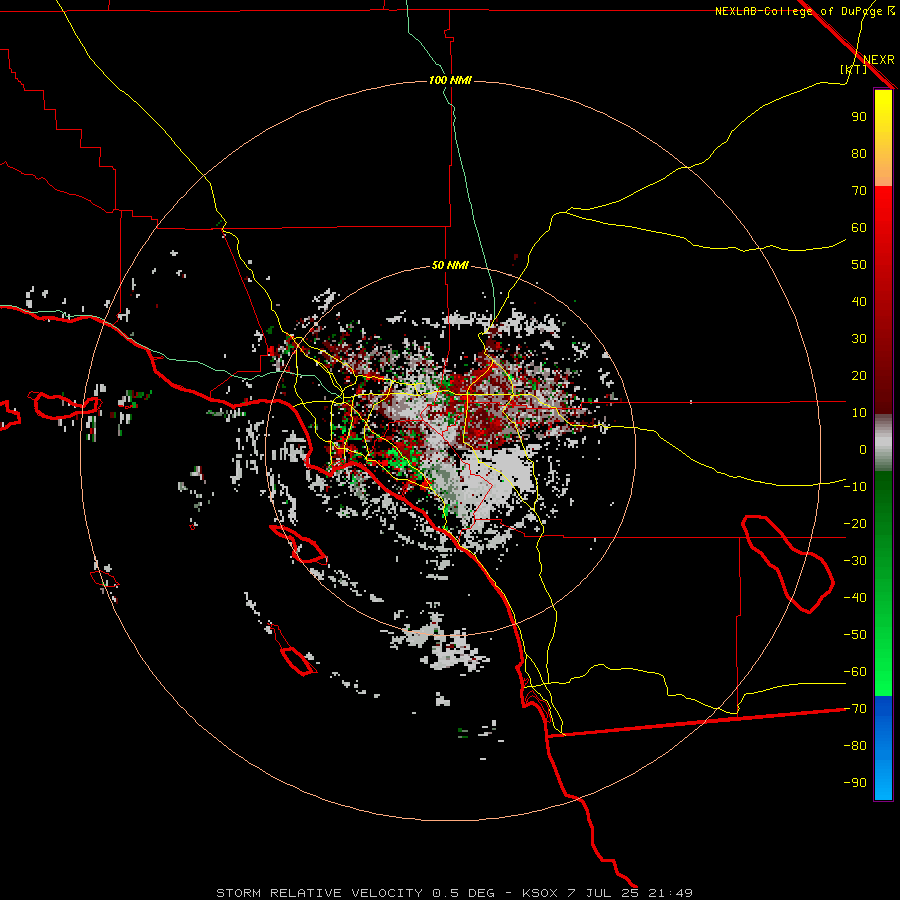Image resolution: width=900 pixels, height=900 pixels.
Task: Click the footer text "STORM RELATIVE VELOCITY 0.5 DEG"
Action: 355,893
